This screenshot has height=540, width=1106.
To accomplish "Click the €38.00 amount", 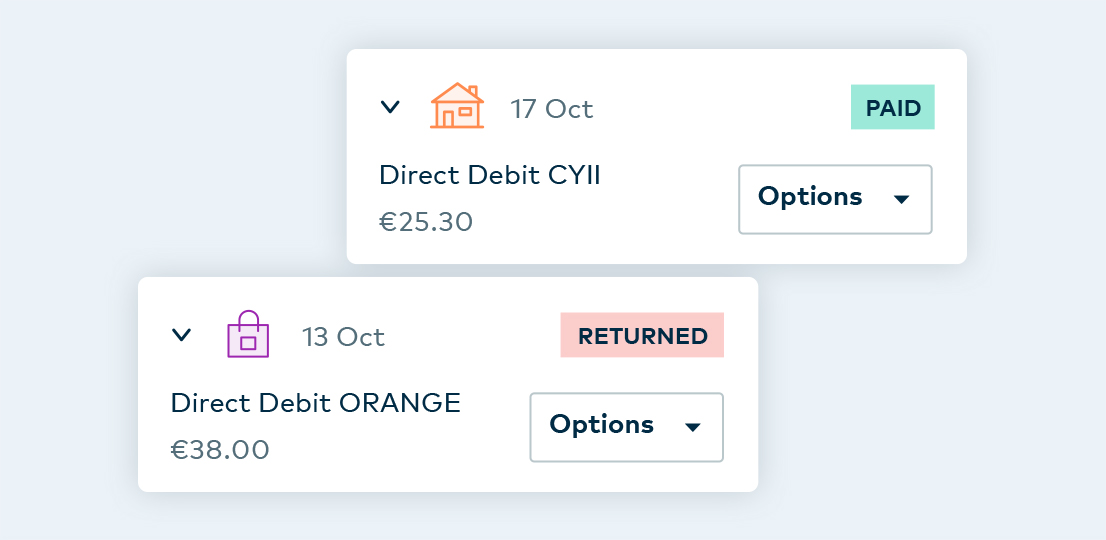I will click(x=220, y=450).
